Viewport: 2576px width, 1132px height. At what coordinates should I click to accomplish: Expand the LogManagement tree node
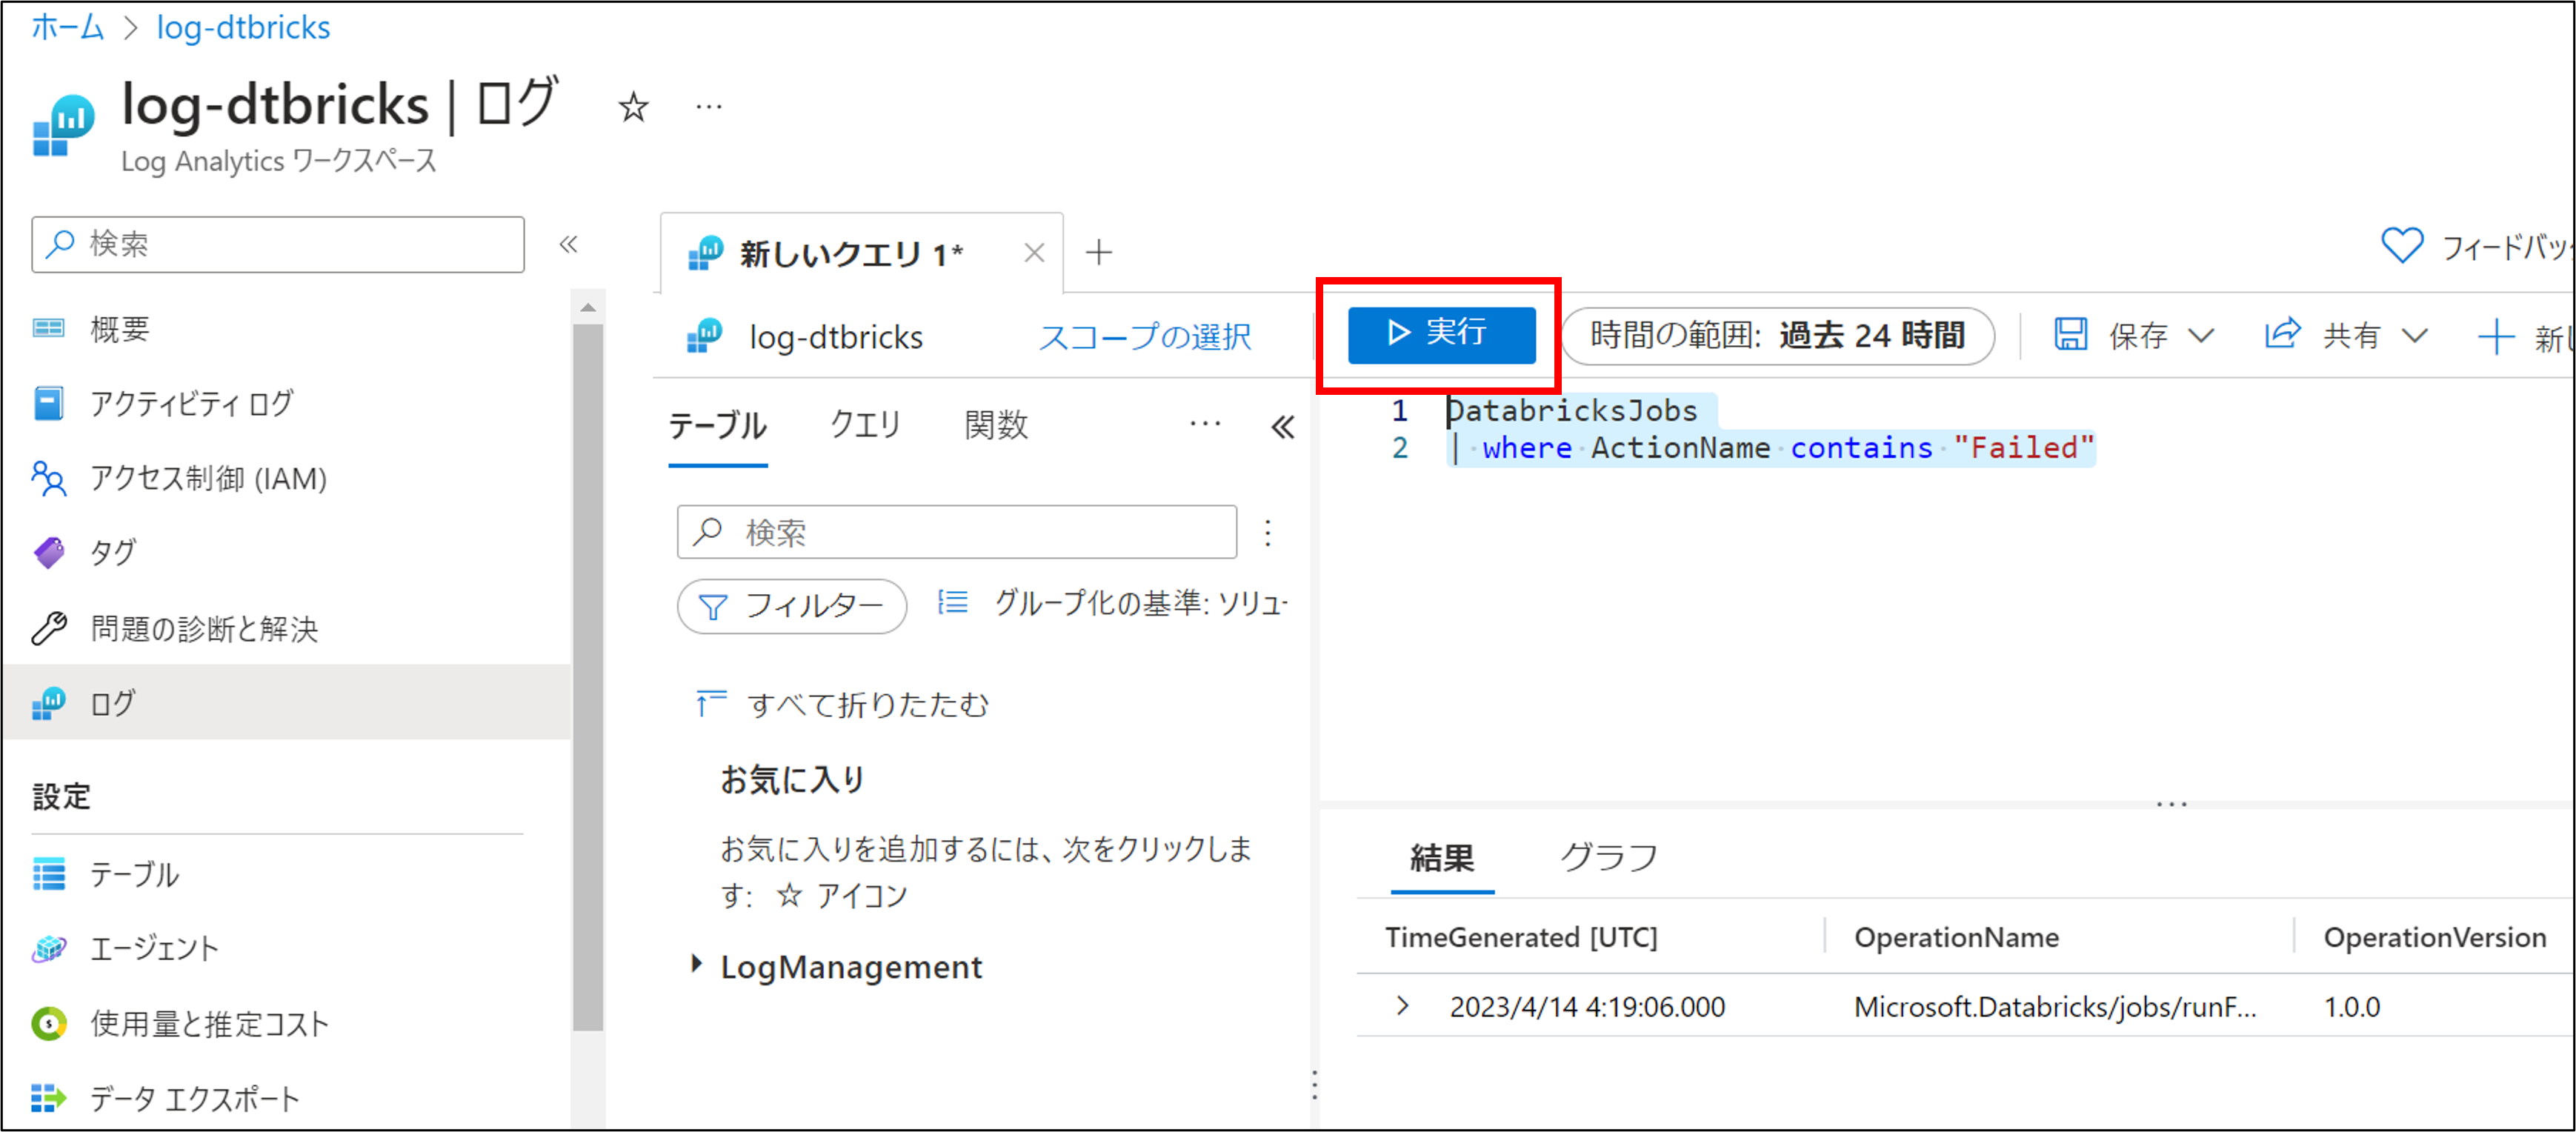click(697, 965)
